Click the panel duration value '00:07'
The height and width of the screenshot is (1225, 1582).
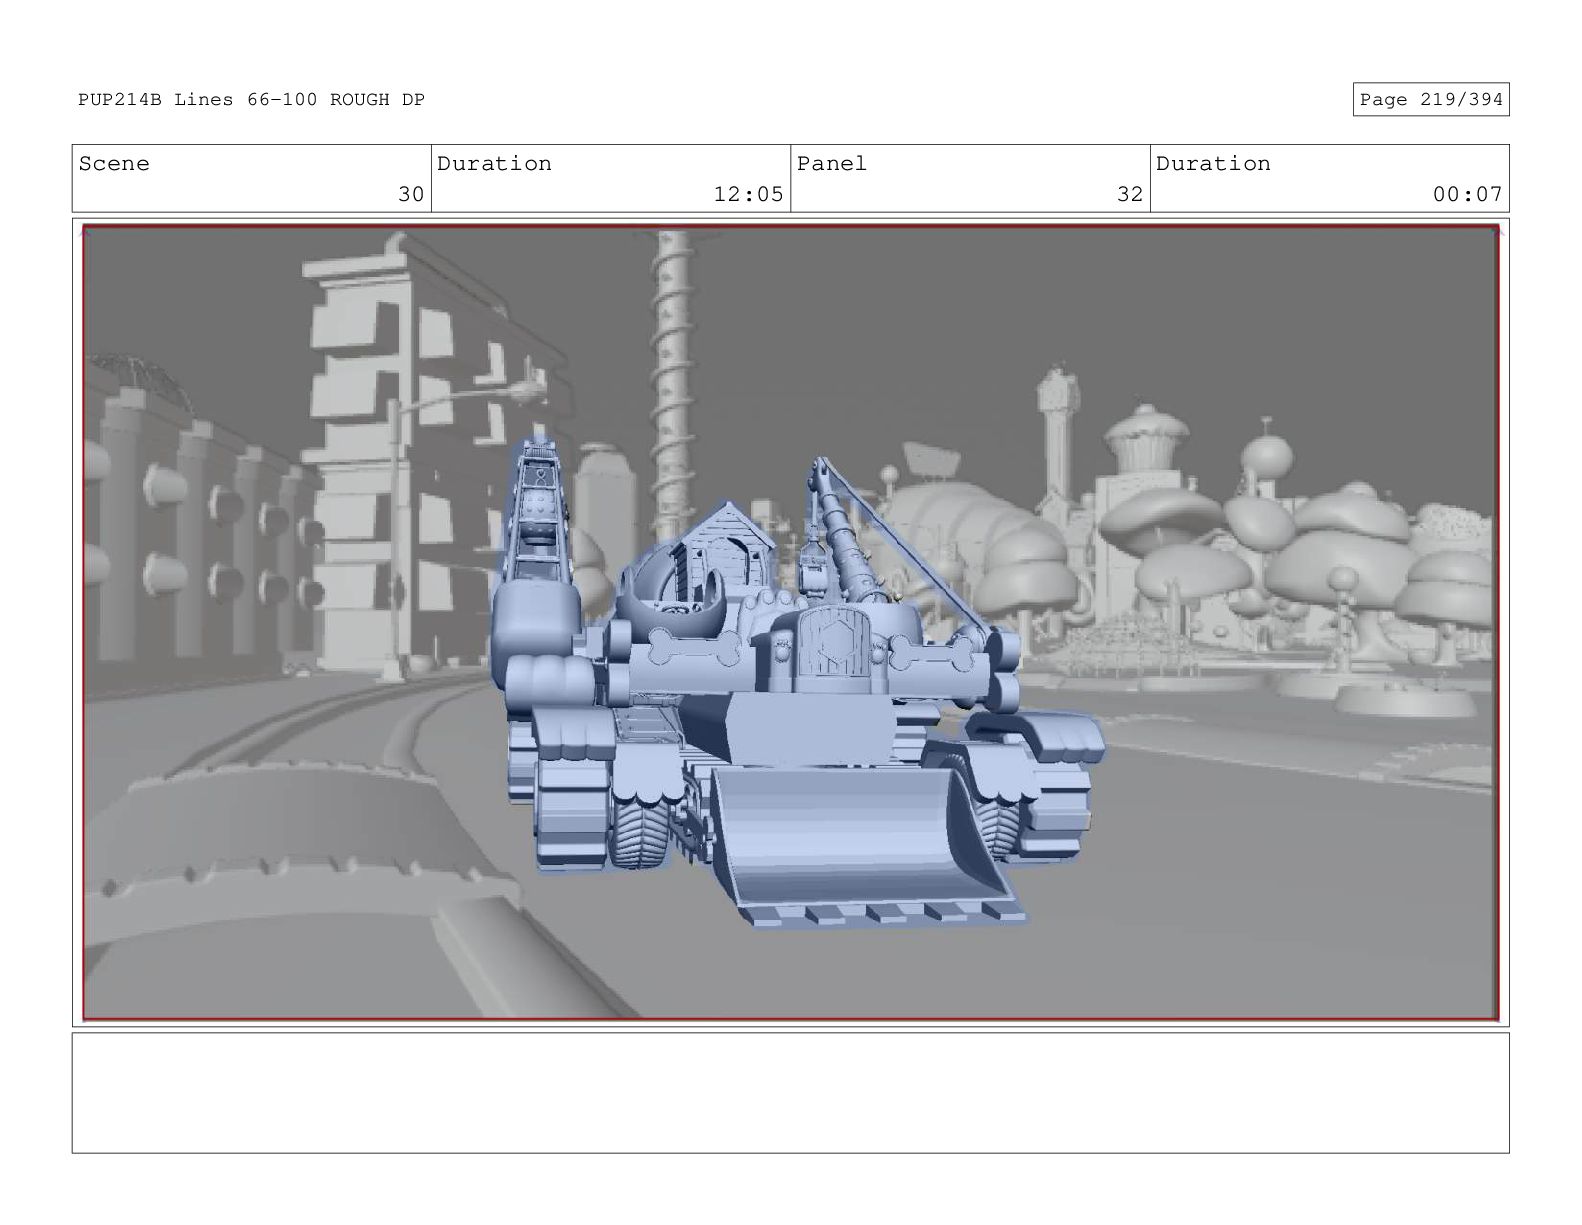tap(1467, 194)
